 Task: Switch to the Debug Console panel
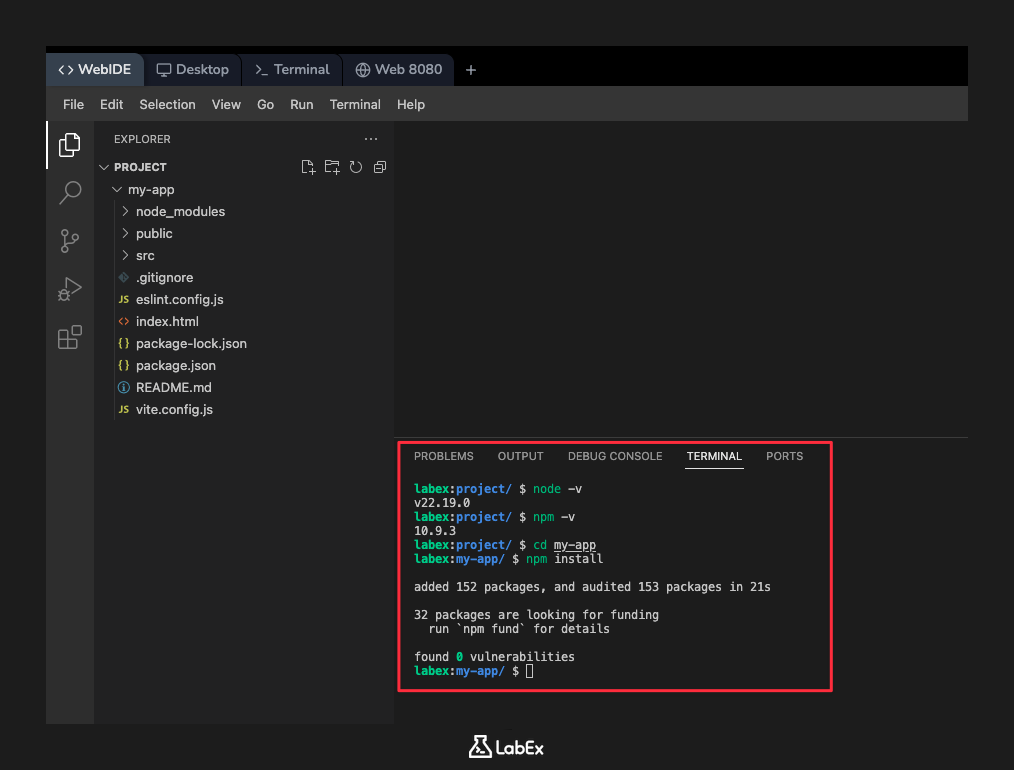pos(615,456)
